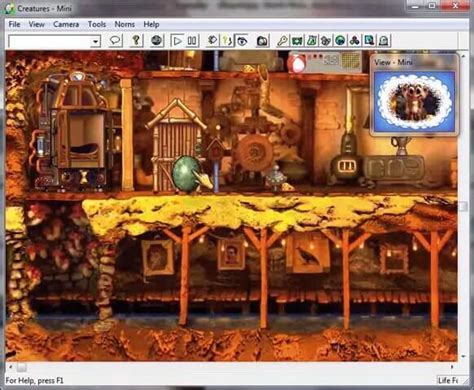Image resolution: width=474 pixels, height=390 pixels.
Task: Open the key tool icon
Action: point(283,41)
